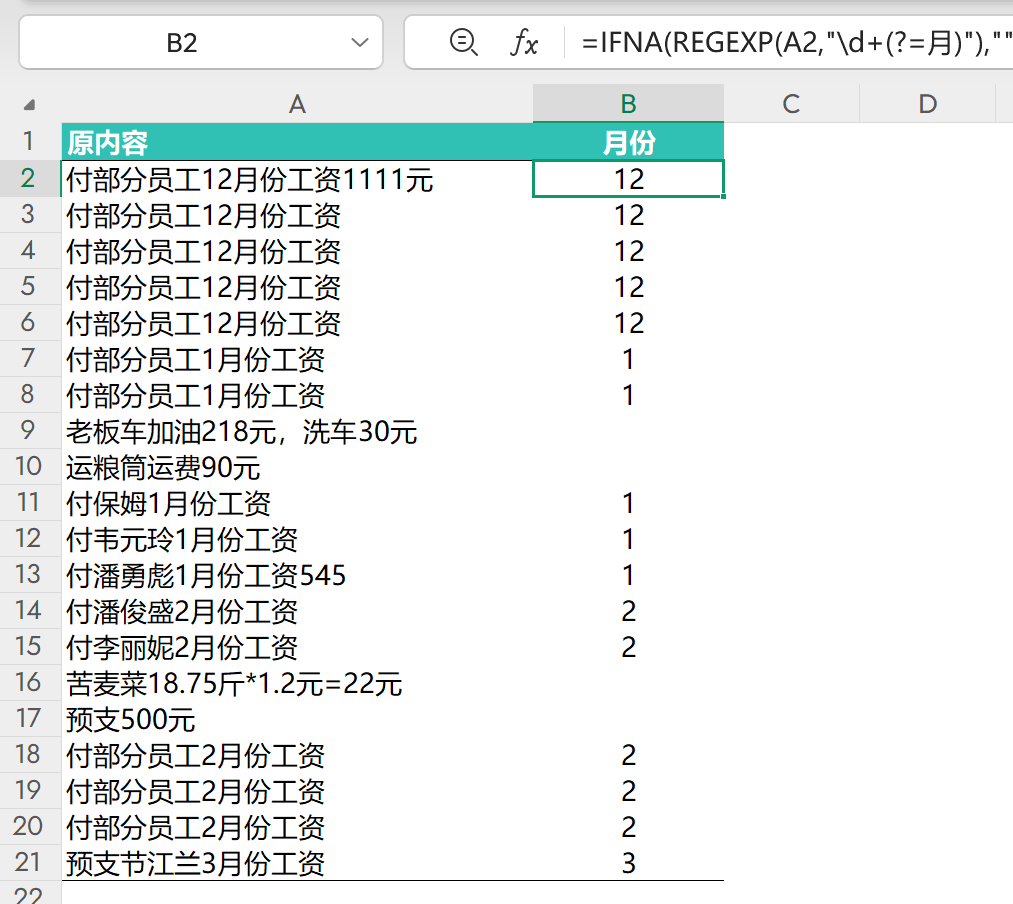Select the cell with 苦麦菜18.75斤 text
Screen dimensions: 1013x904
(296, 683)
